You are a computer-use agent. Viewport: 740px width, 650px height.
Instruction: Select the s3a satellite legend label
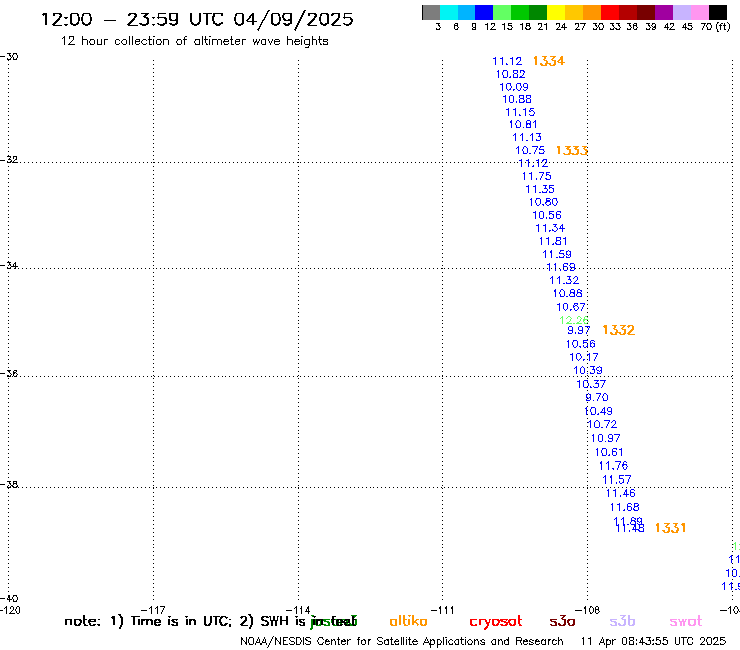pyautogui.click(x=562, y=622)
